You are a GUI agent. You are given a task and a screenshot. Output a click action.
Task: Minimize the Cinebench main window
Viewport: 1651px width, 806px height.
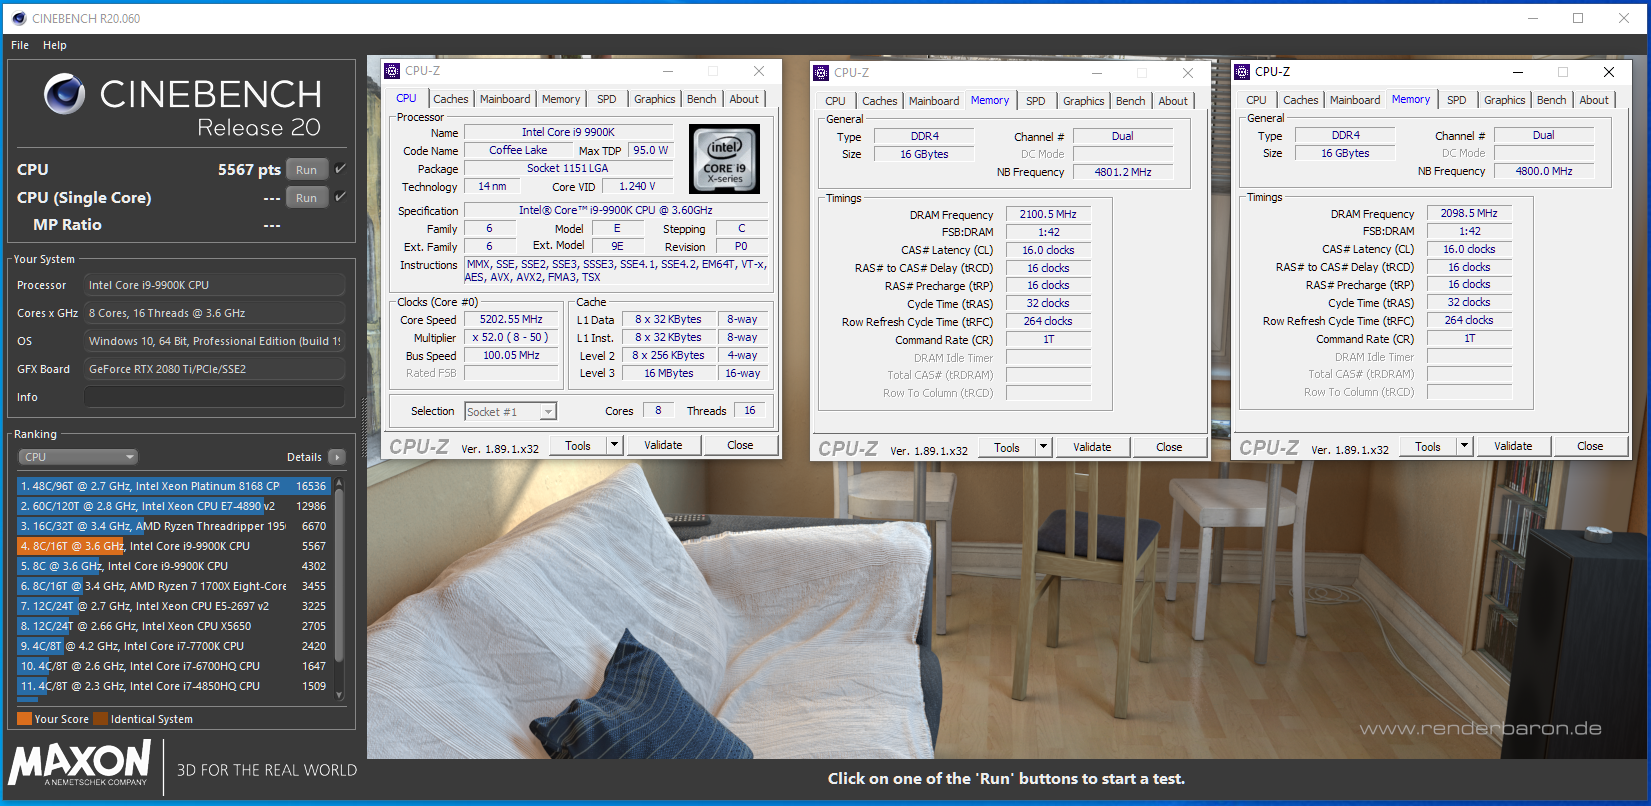point(1534,18)
